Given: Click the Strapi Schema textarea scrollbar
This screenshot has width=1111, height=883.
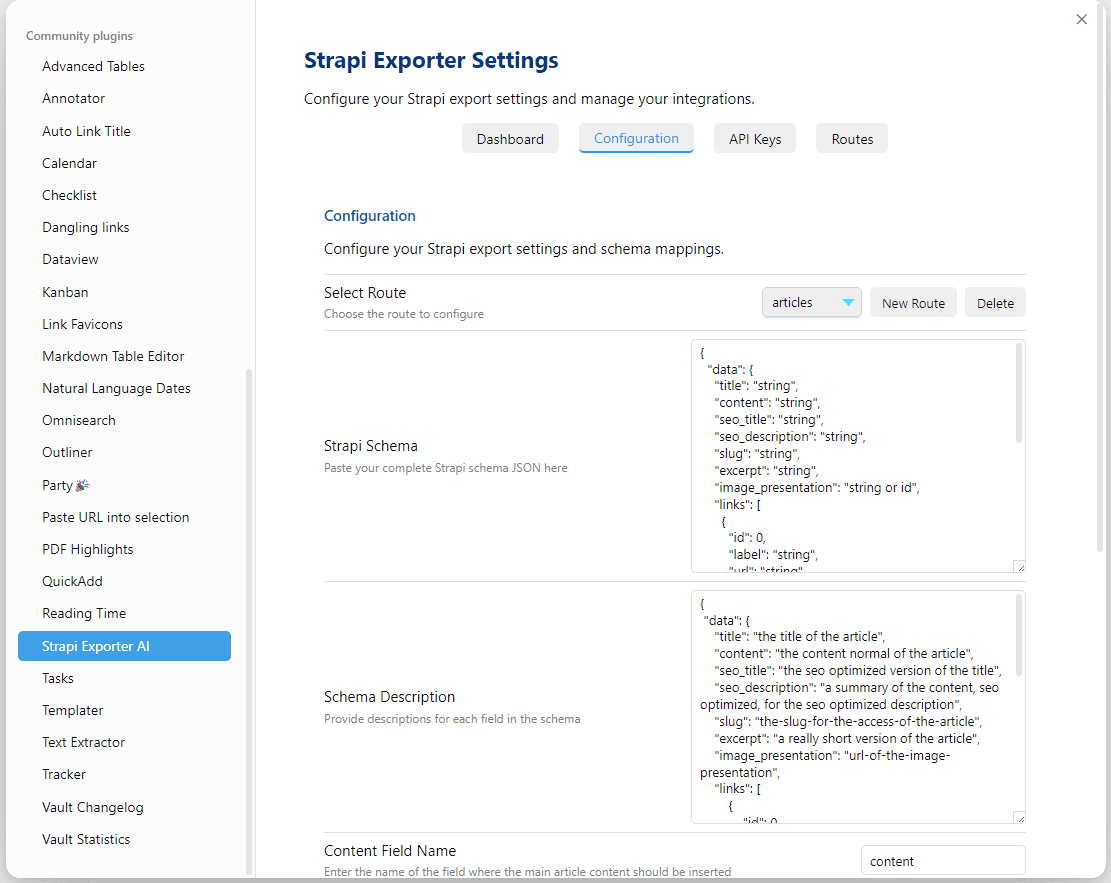Looking at the screenshot, I should point(1019,393).
